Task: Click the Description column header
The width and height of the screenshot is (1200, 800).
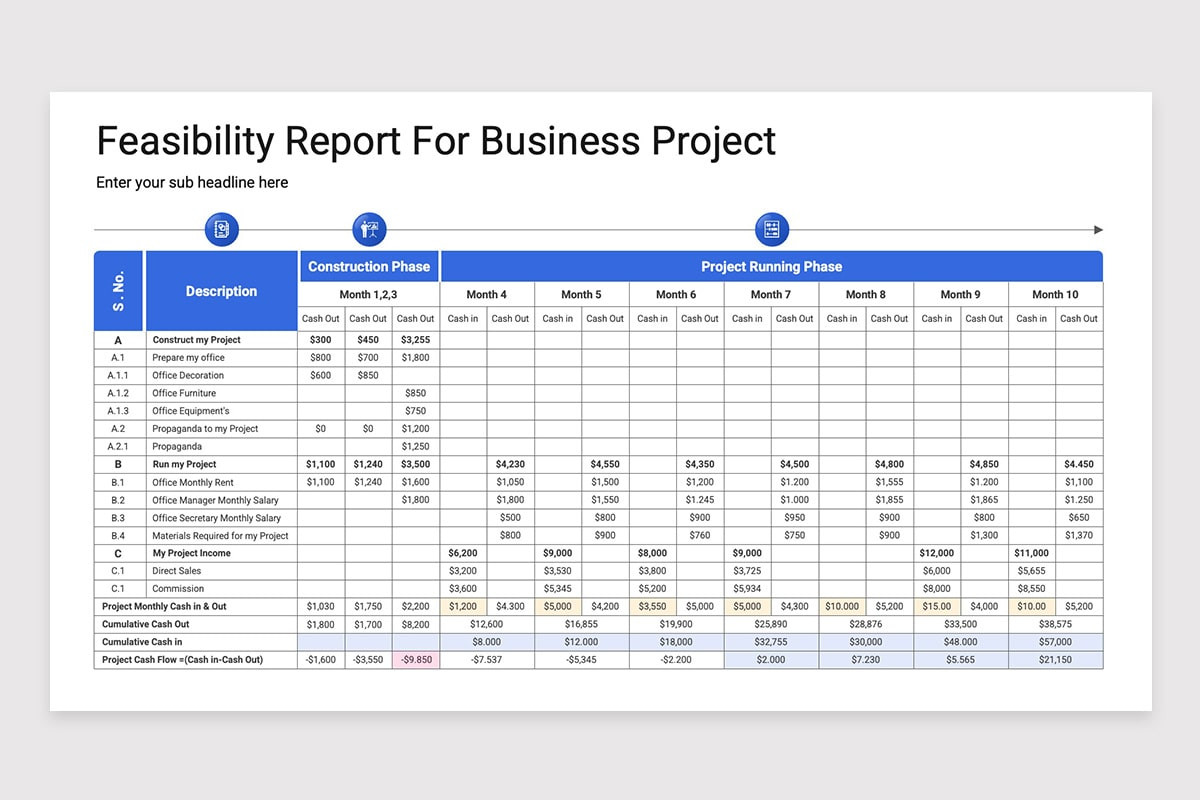Action: tap(222, 291)
